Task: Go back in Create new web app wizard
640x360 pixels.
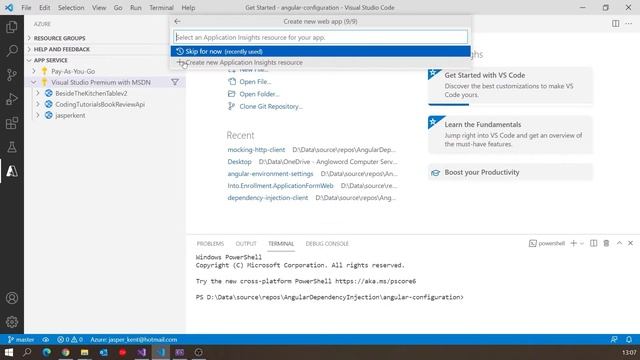Action: (x=177, y=21)
